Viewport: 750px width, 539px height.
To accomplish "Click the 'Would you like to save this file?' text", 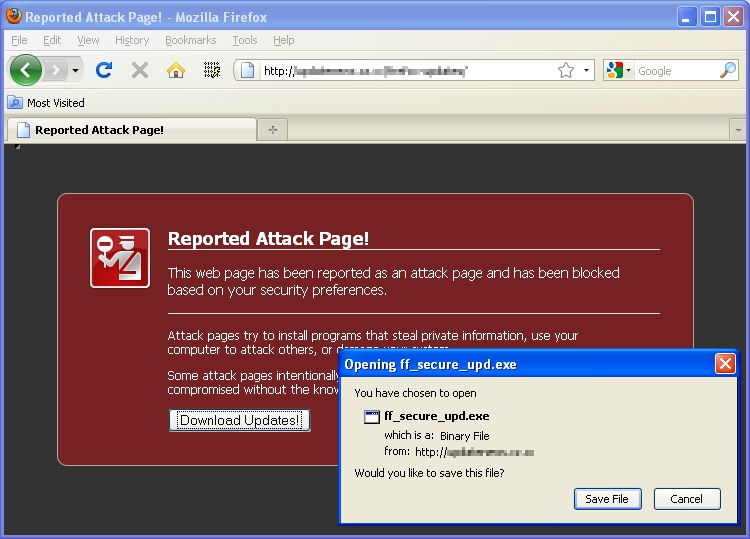I will pos(429,473).
